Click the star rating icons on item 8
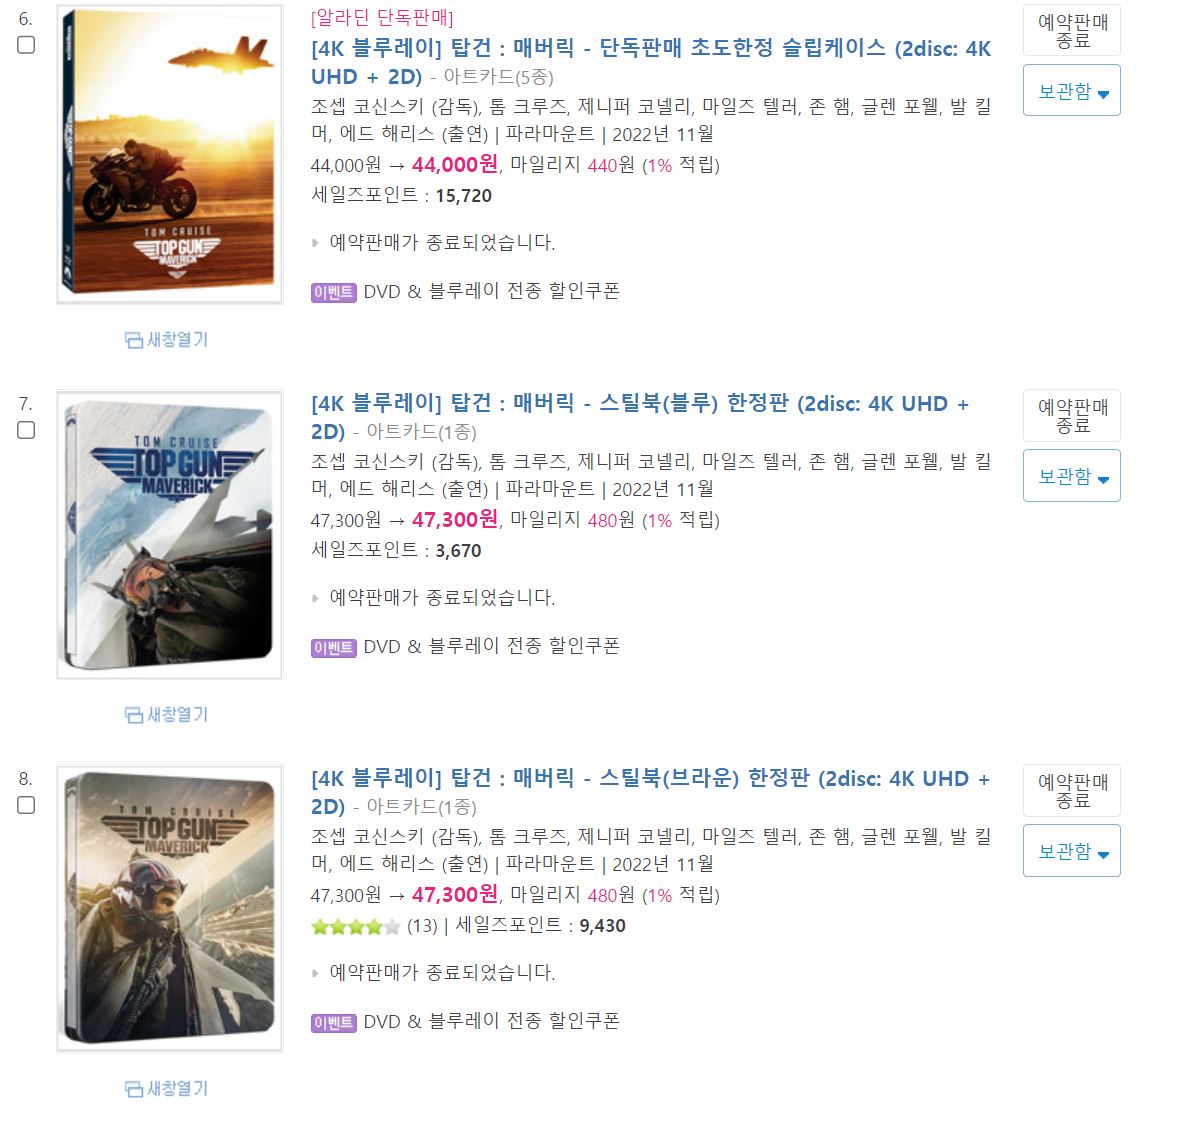1190x1121 pixels. 355,926
